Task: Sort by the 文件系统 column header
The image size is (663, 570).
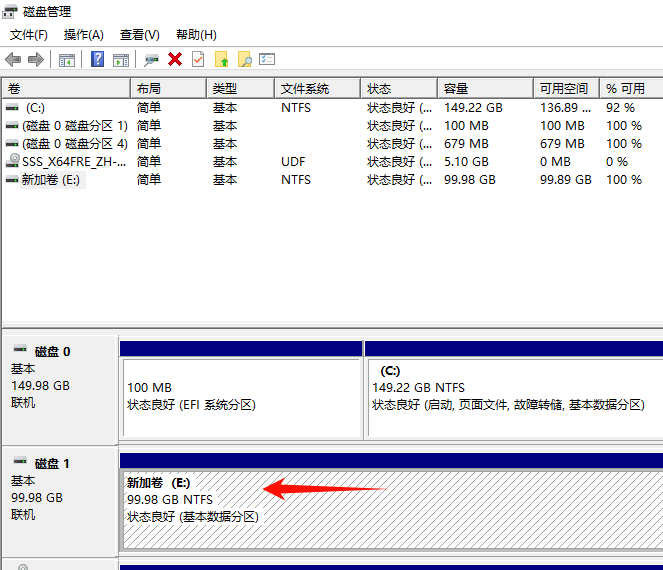Action: pyautogui.click(x=318, y=88)
